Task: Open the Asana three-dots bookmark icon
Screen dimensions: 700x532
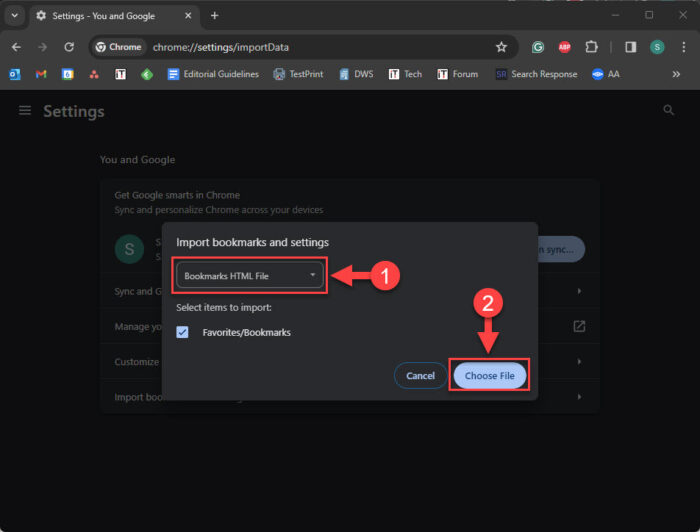Action: (x=94, y=74)
